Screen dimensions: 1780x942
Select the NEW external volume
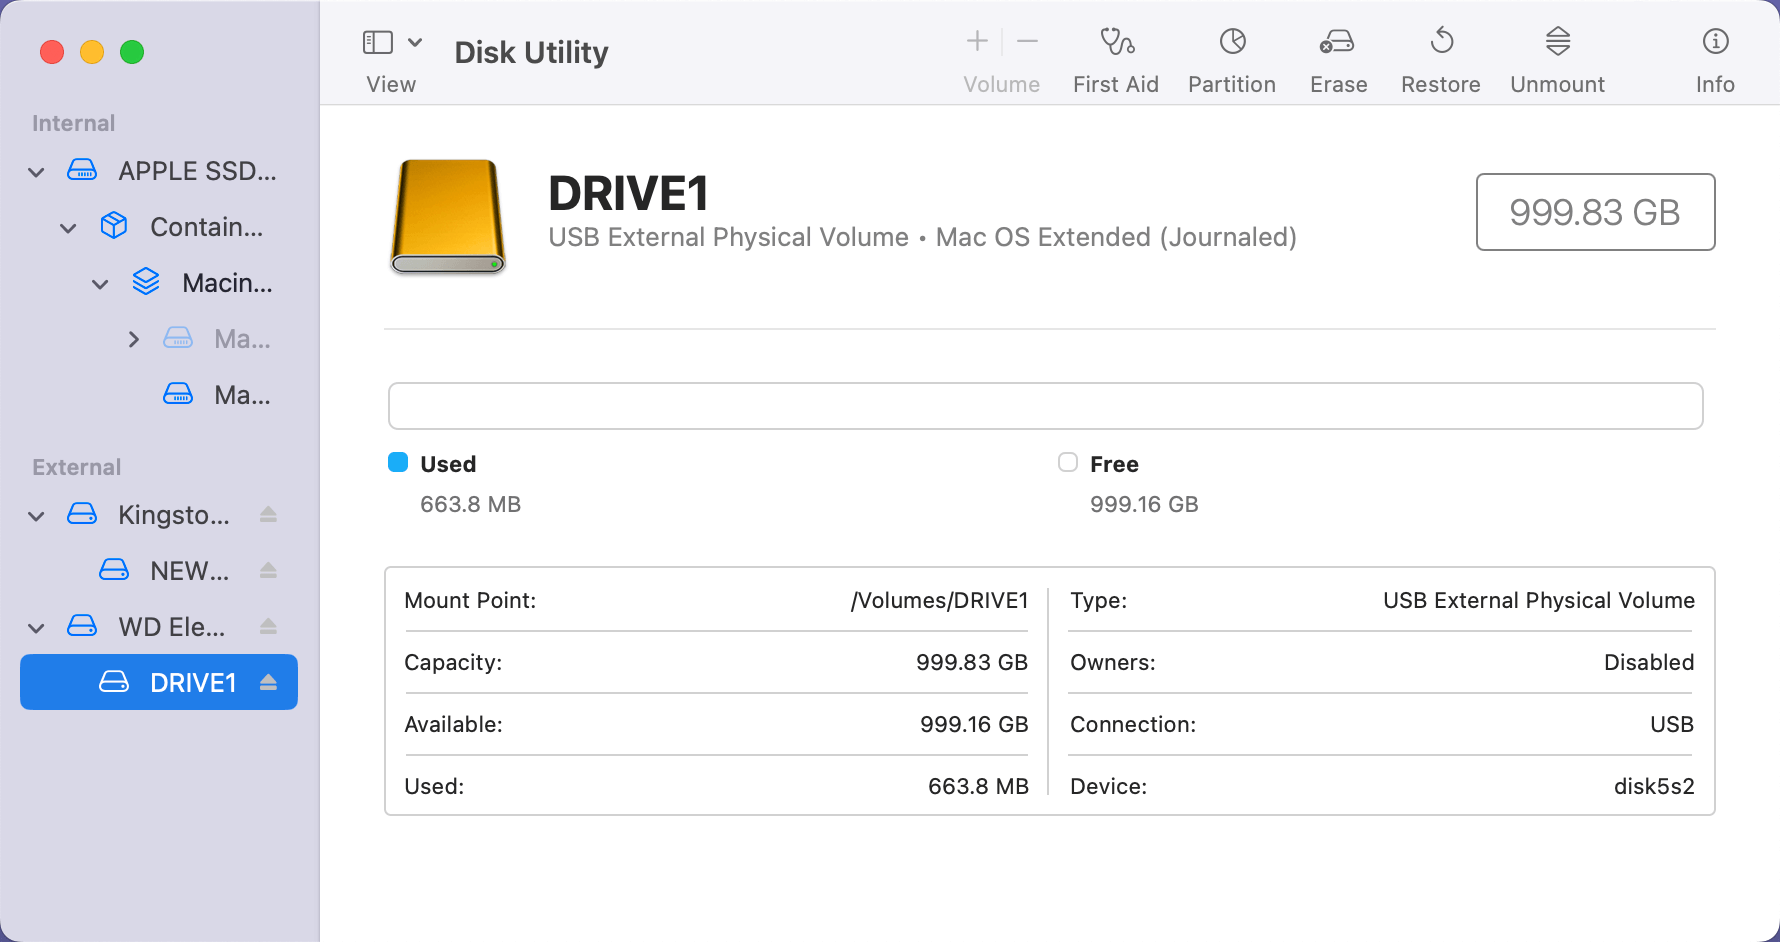point(189,570)
